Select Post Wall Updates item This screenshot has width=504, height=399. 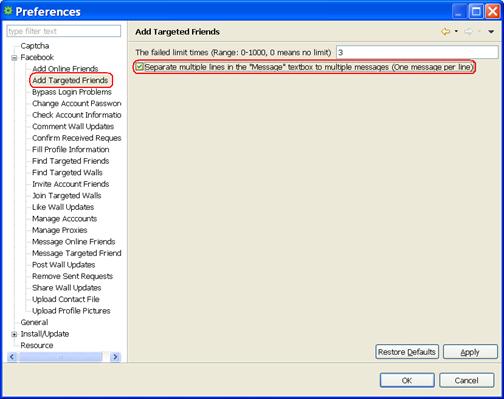coord(64,265)
